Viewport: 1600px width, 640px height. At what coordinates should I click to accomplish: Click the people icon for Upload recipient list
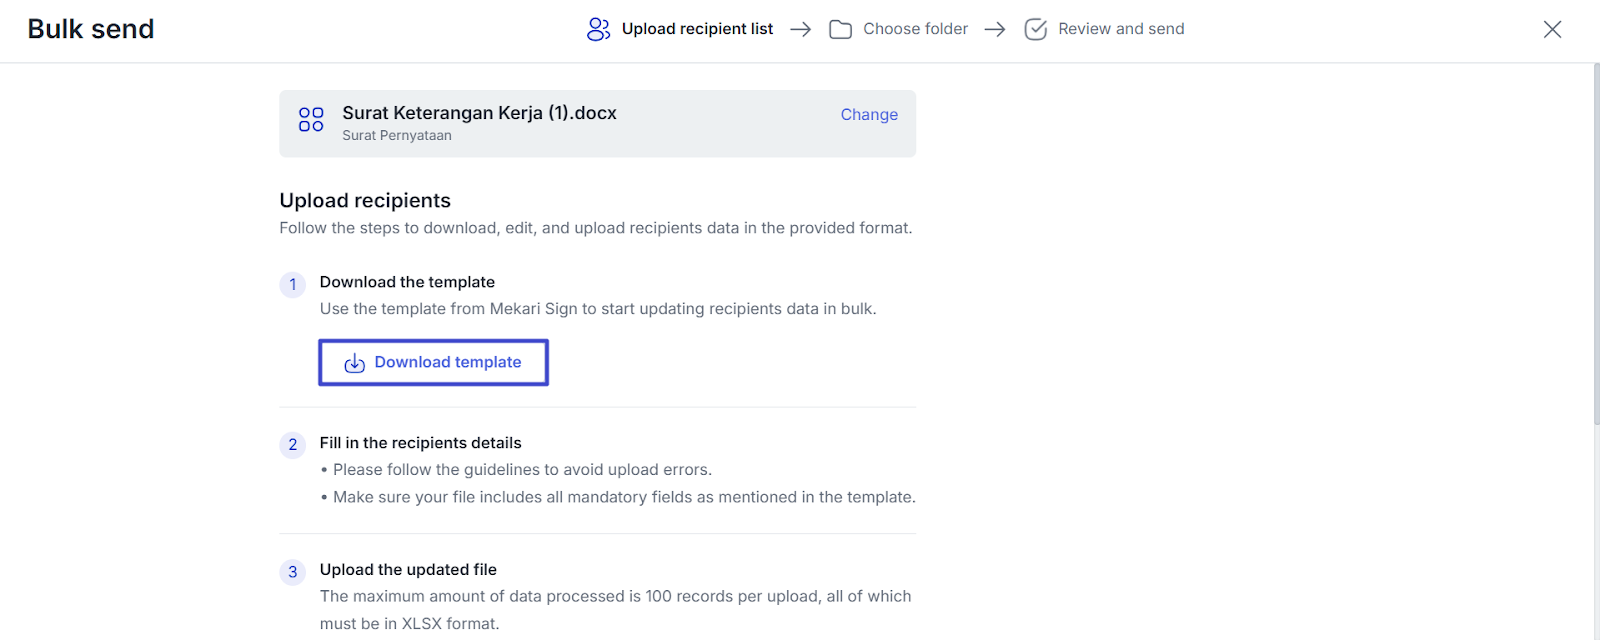[x=598, y=29]
